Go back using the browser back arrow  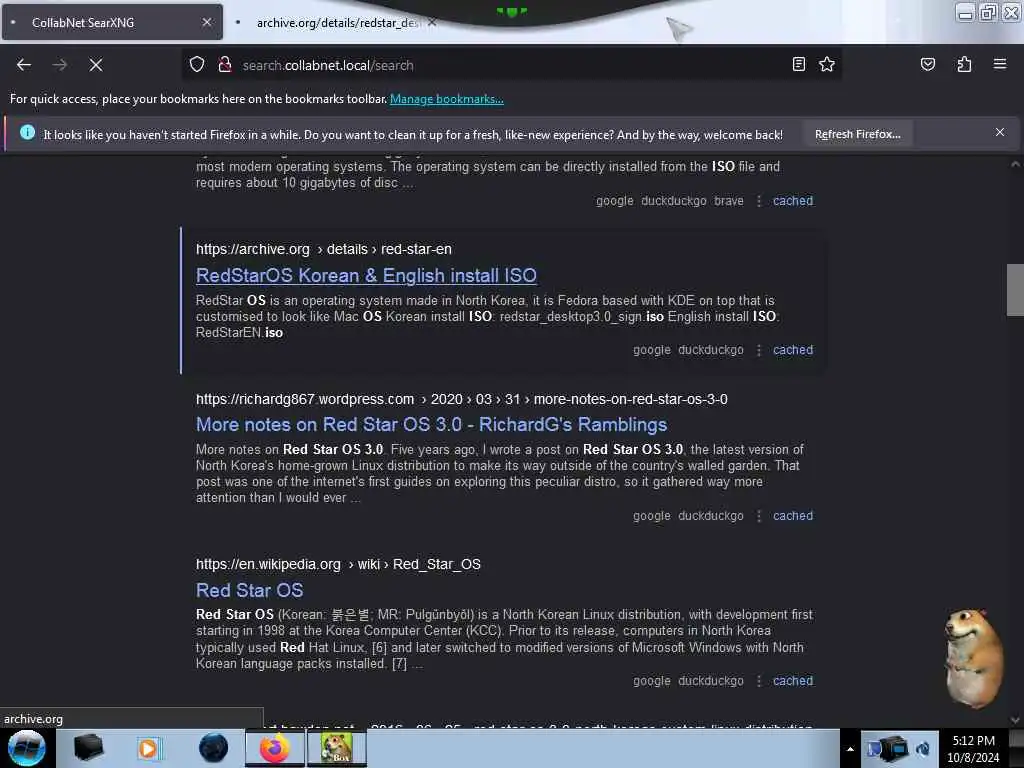[24, 65]
